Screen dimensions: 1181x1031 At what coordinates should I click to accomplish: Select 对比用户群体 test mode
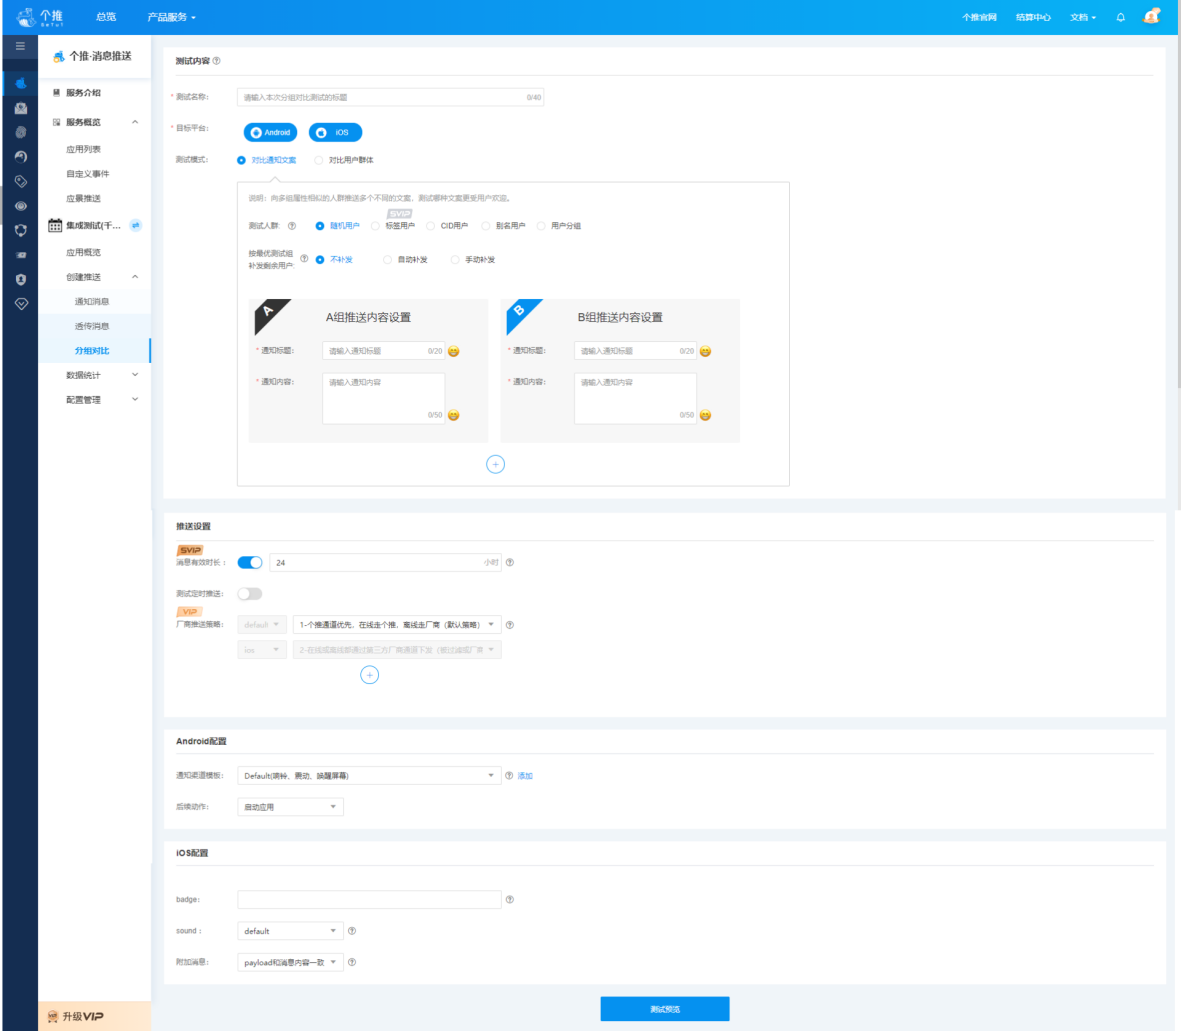344,160
